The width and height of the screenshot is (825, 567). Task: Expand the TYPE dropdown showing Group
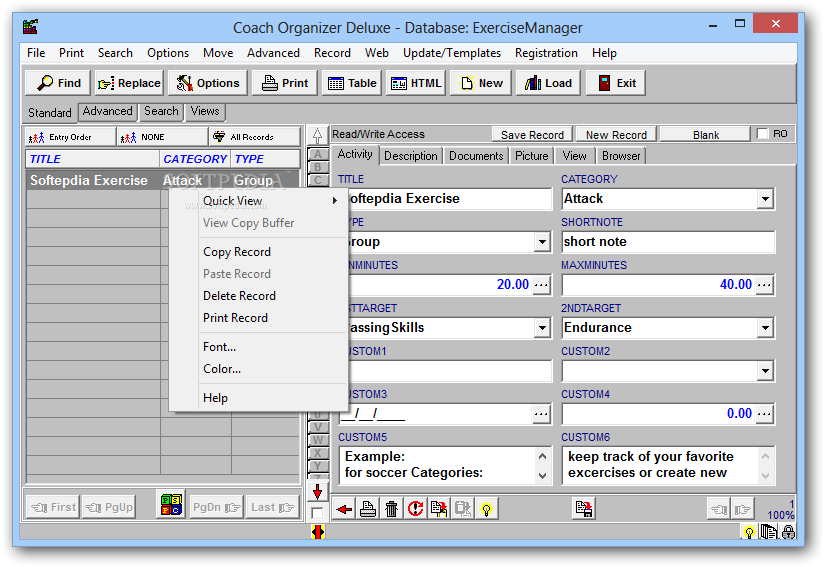[x=542, y=242]
